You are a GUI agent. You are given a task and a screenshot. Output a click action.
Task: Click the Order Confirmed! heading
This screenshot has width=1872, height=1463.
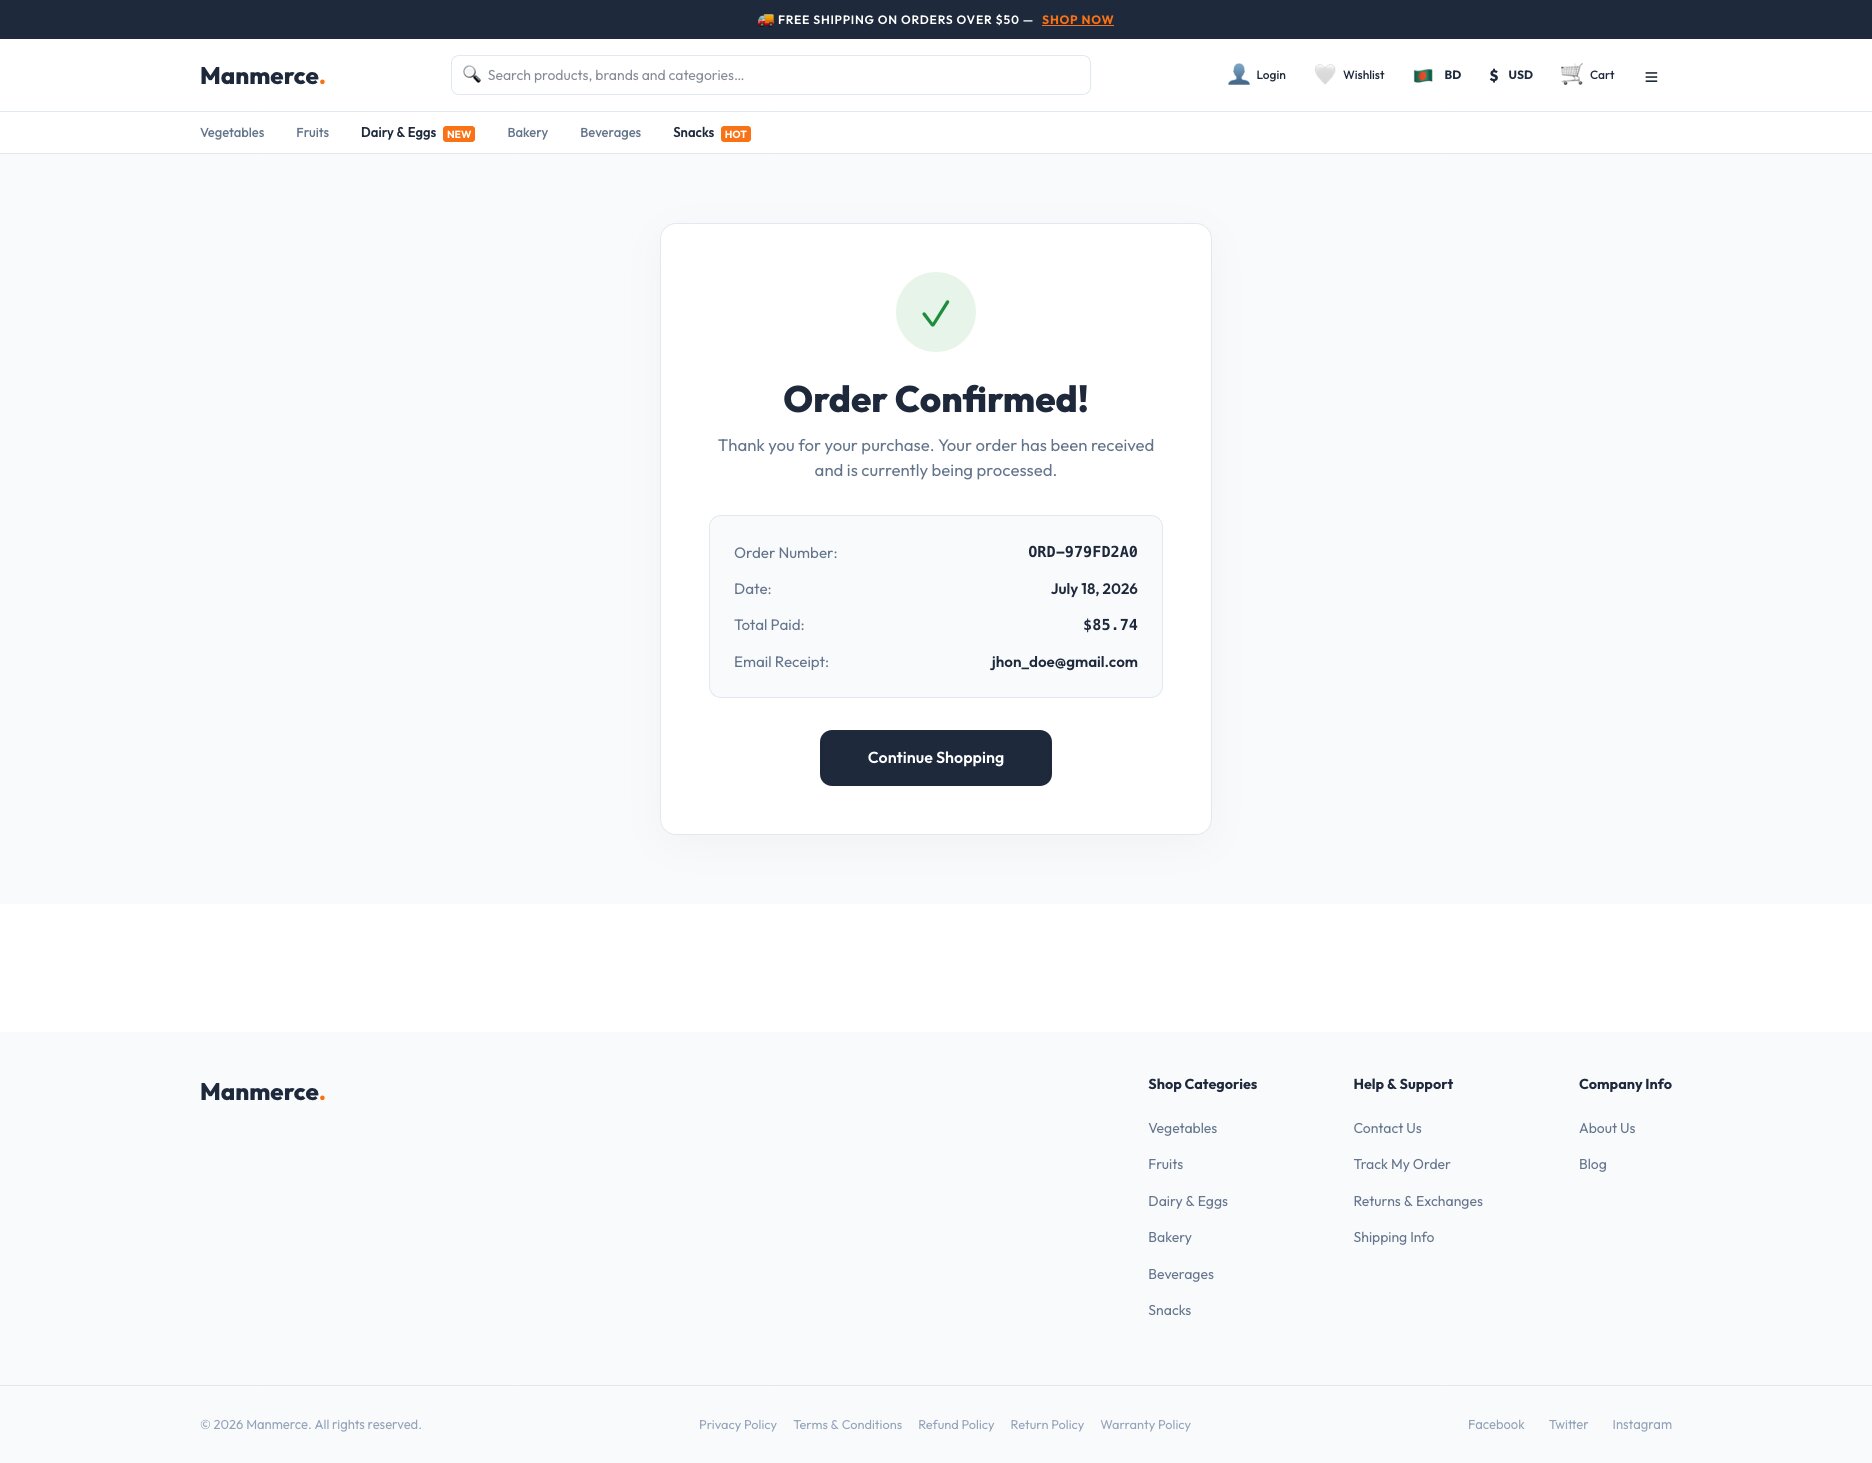point(936,399)
